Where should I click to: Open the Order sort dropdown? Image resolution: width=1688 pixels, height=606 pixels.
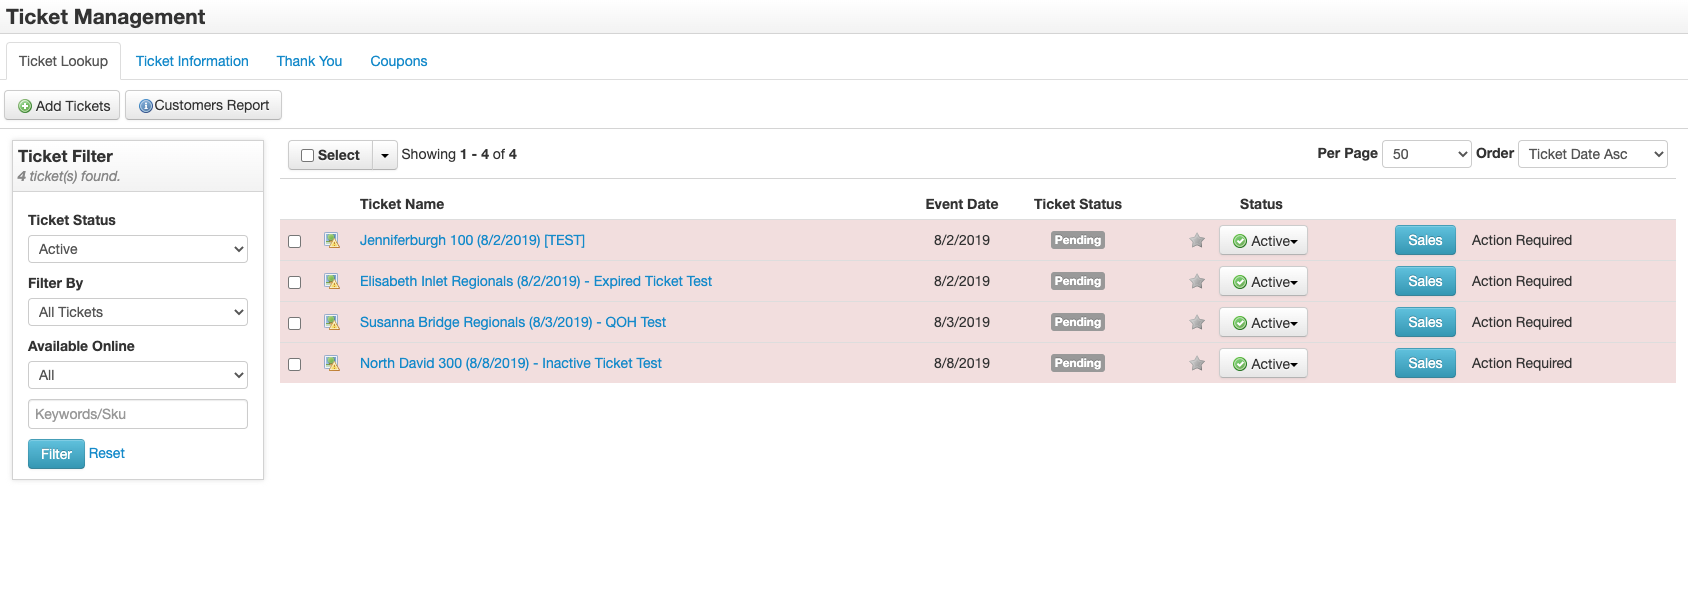1592,154
